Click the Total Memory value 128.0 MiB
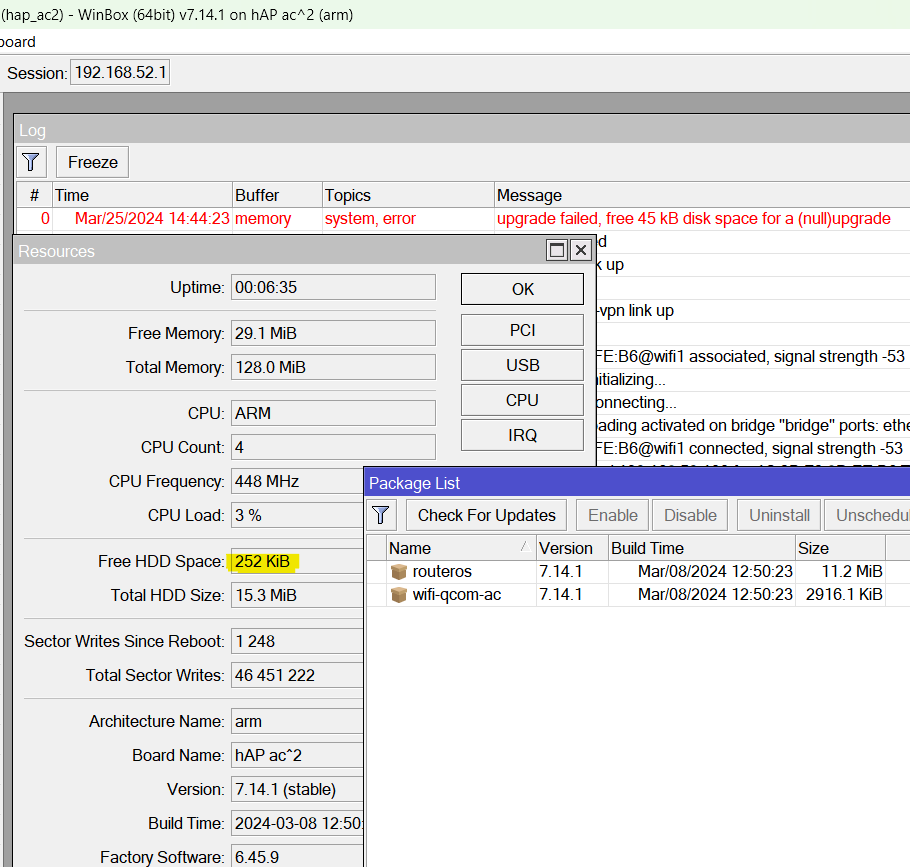This screenshot has width=910, height=867. pyautogui.click(x=333, y=367)
